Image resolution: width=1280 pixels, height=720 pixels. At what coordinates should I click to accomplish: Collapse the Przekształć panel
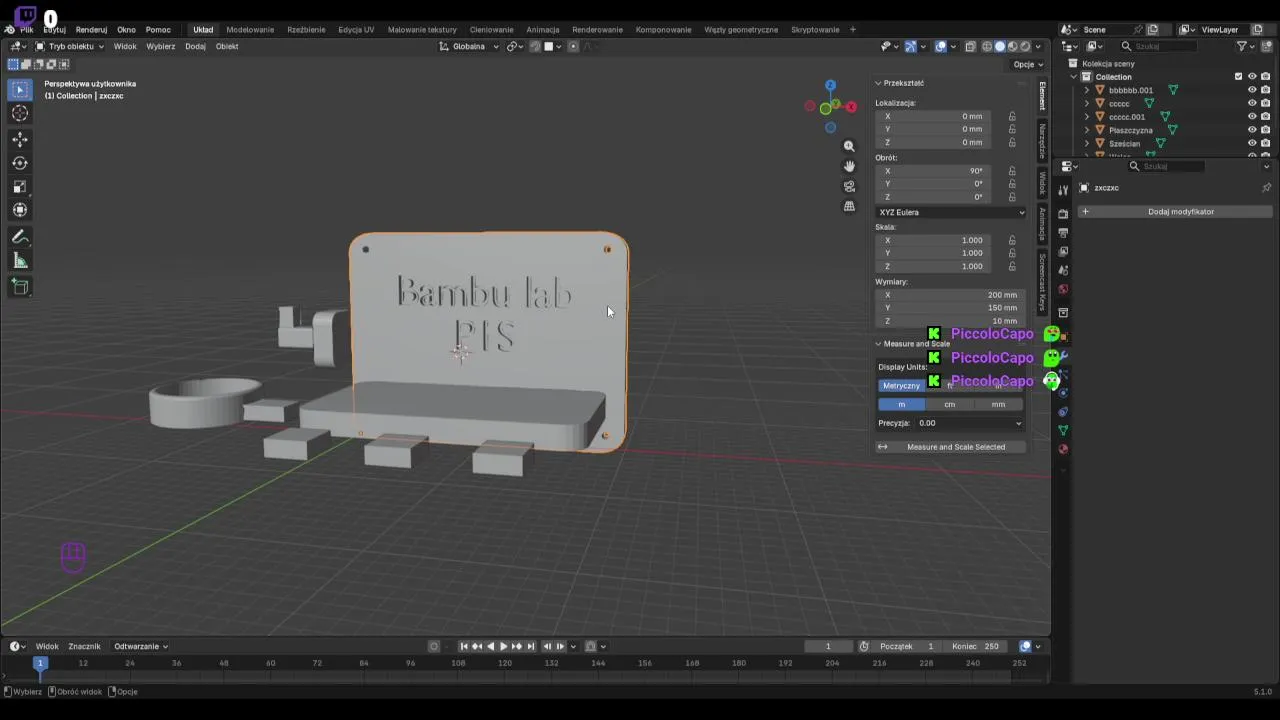click(x=879, y=83)
